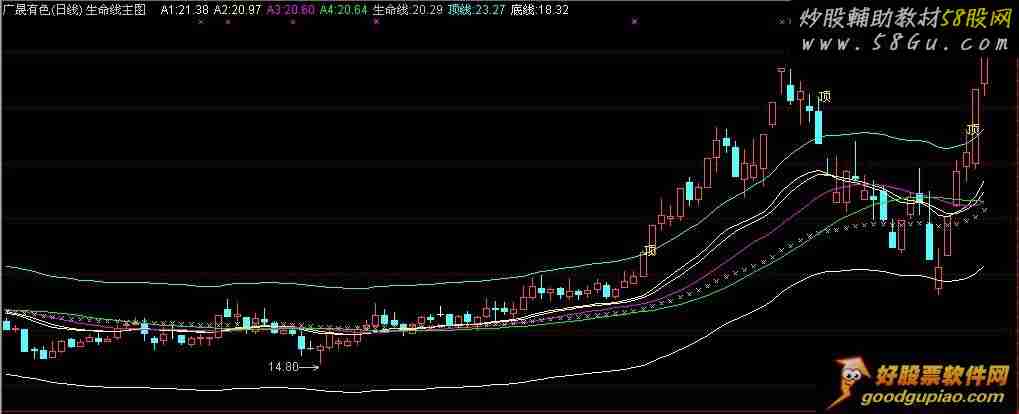Image resolution: width=1019 pixels, height=414 pixels.
Task: Click the 顶 marker at breakout candle
Action: point(650,250)
